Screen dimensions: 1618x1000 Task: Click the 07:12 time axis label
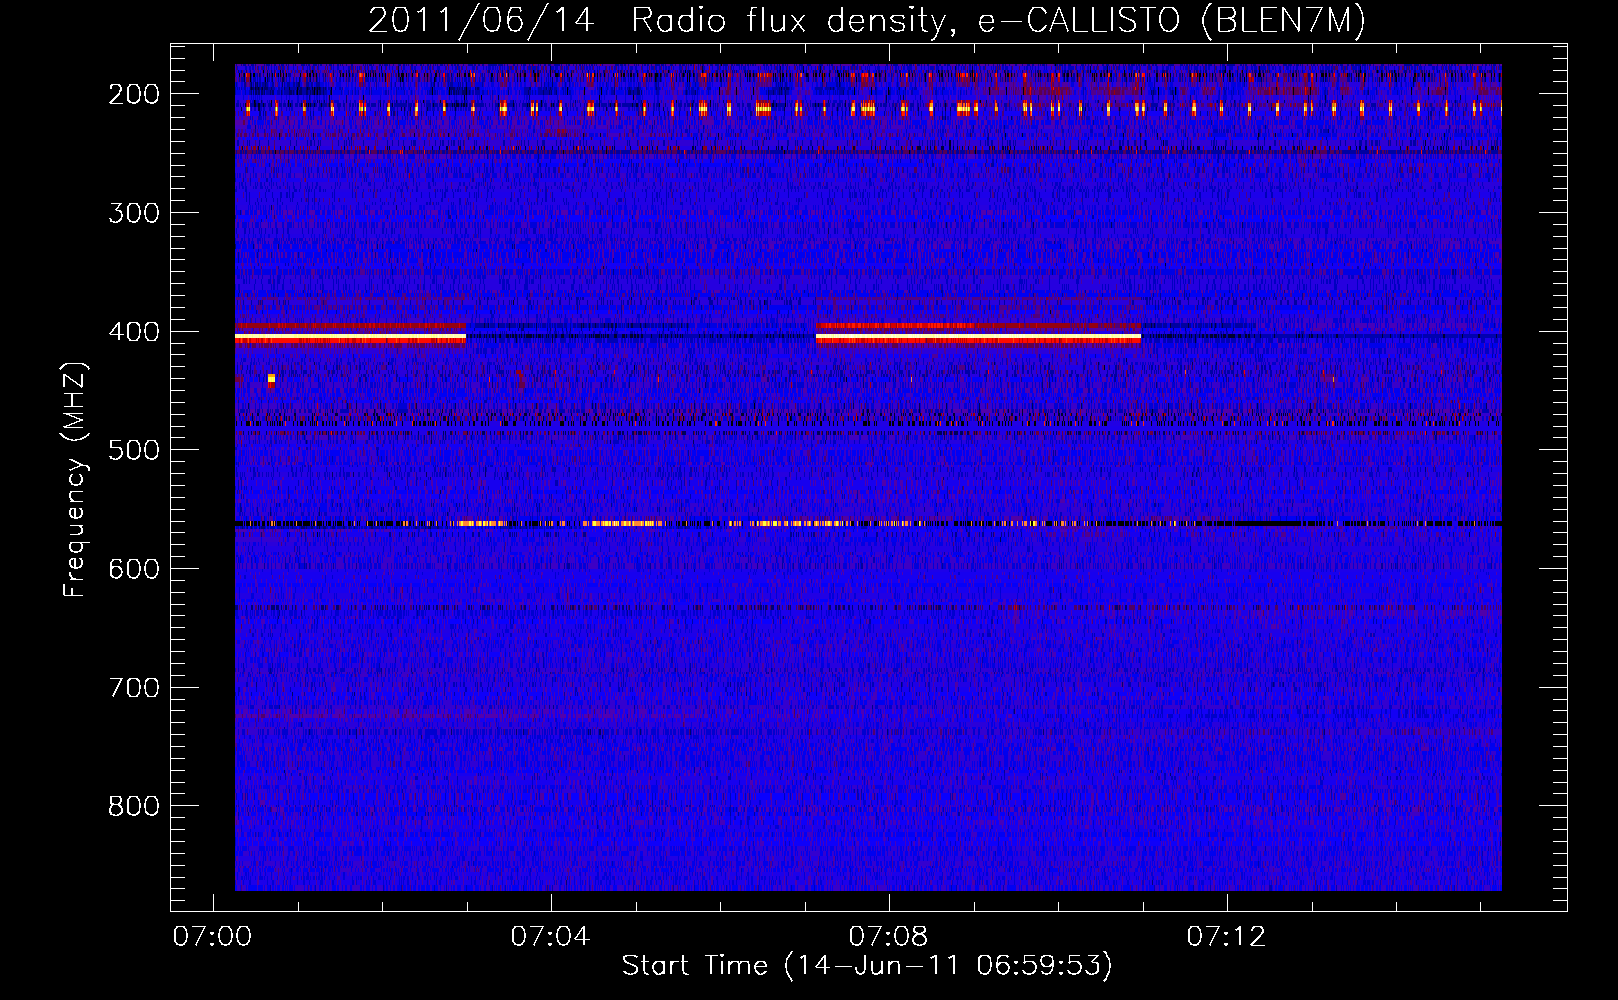pos(1227,937)
